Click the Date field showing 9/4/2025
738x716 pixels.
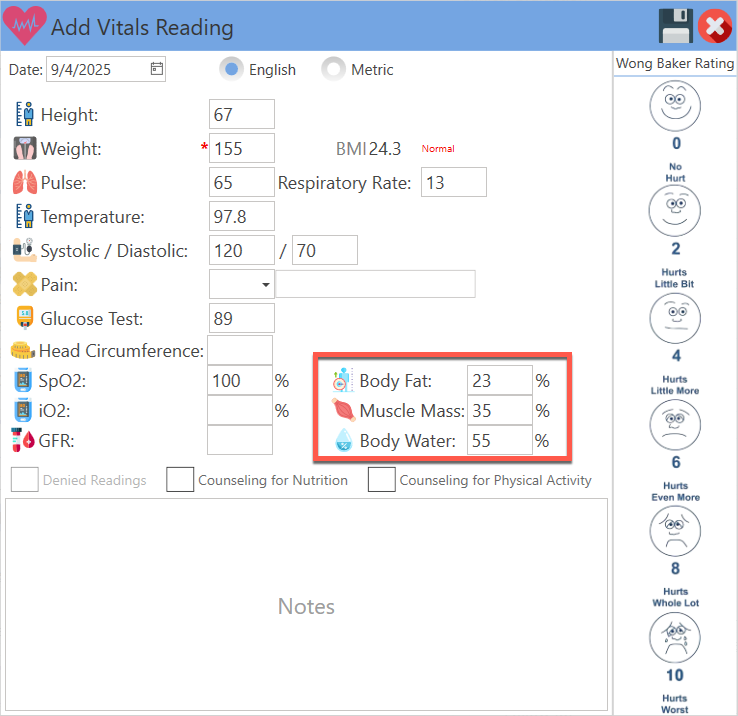(105, 69)
